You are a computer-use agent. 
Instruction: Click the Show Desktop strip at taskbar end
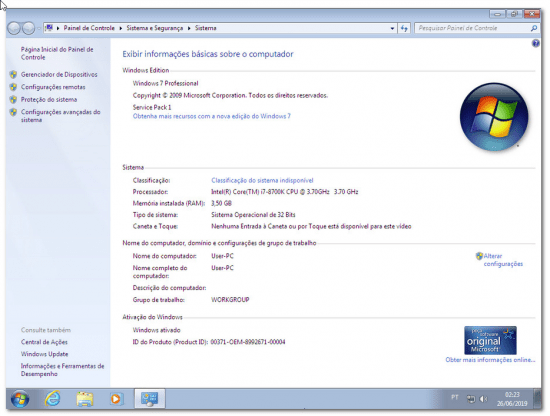[537, 399]
